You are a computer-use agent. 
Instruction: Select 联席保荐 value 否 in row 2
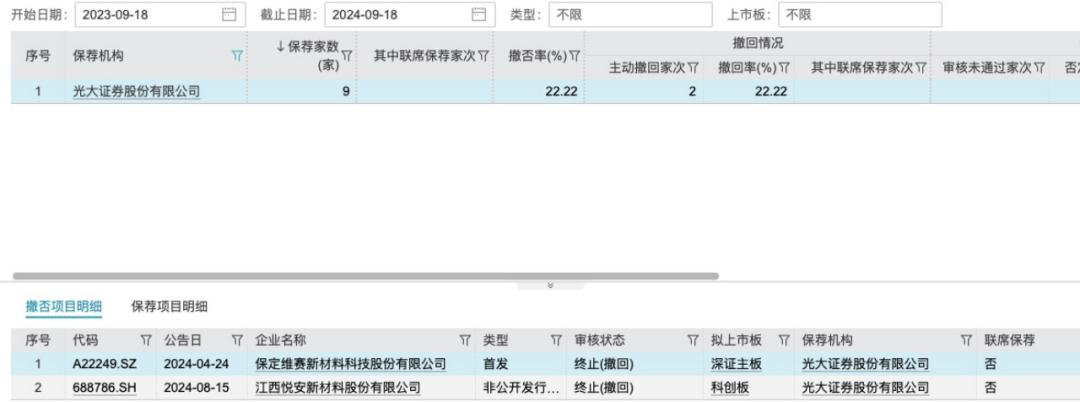click(990, 388)
